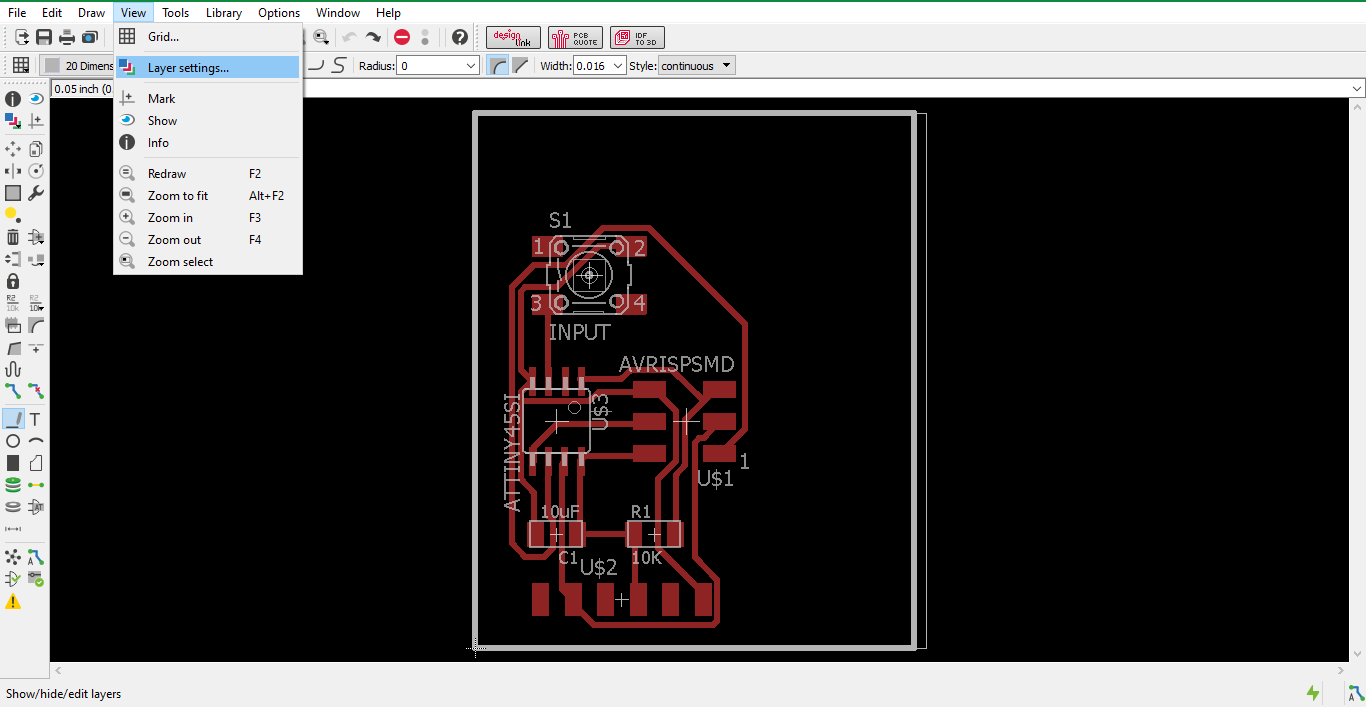1366x707 pixels.
Task: Select the Delete trash can tool
Action: 13,237
